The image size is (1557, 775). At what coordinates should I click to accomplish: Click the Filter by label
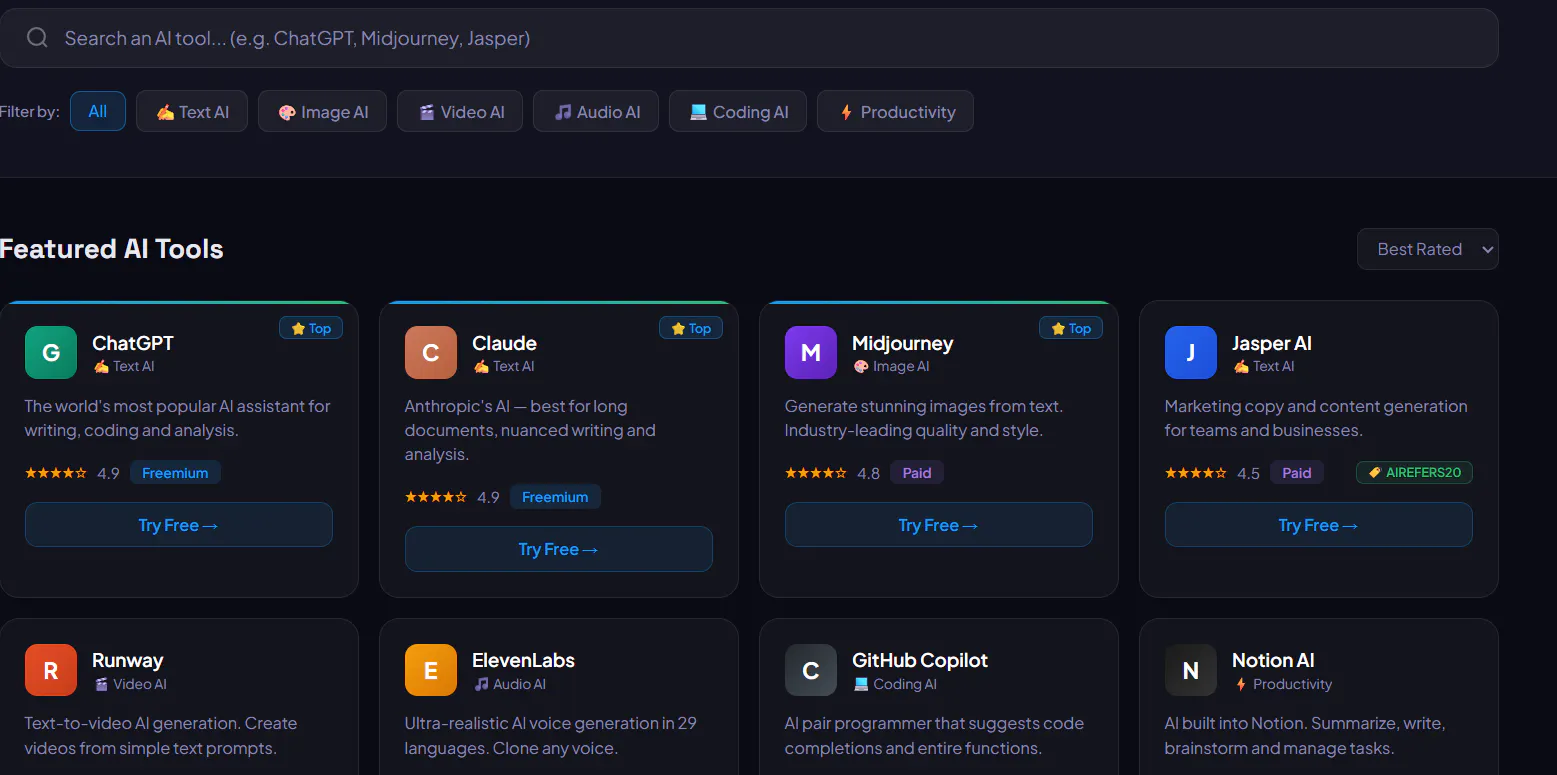pos(30,112)
